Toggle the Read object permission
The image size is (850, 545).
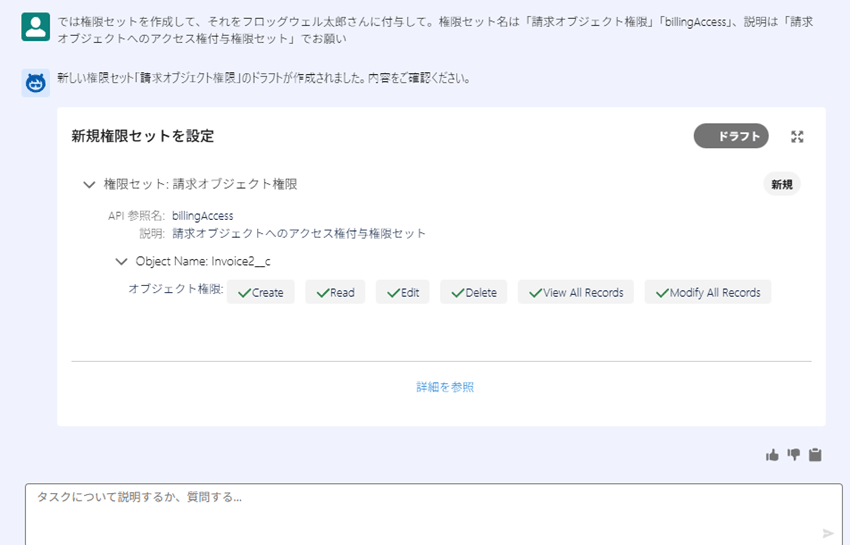(335, 292)
